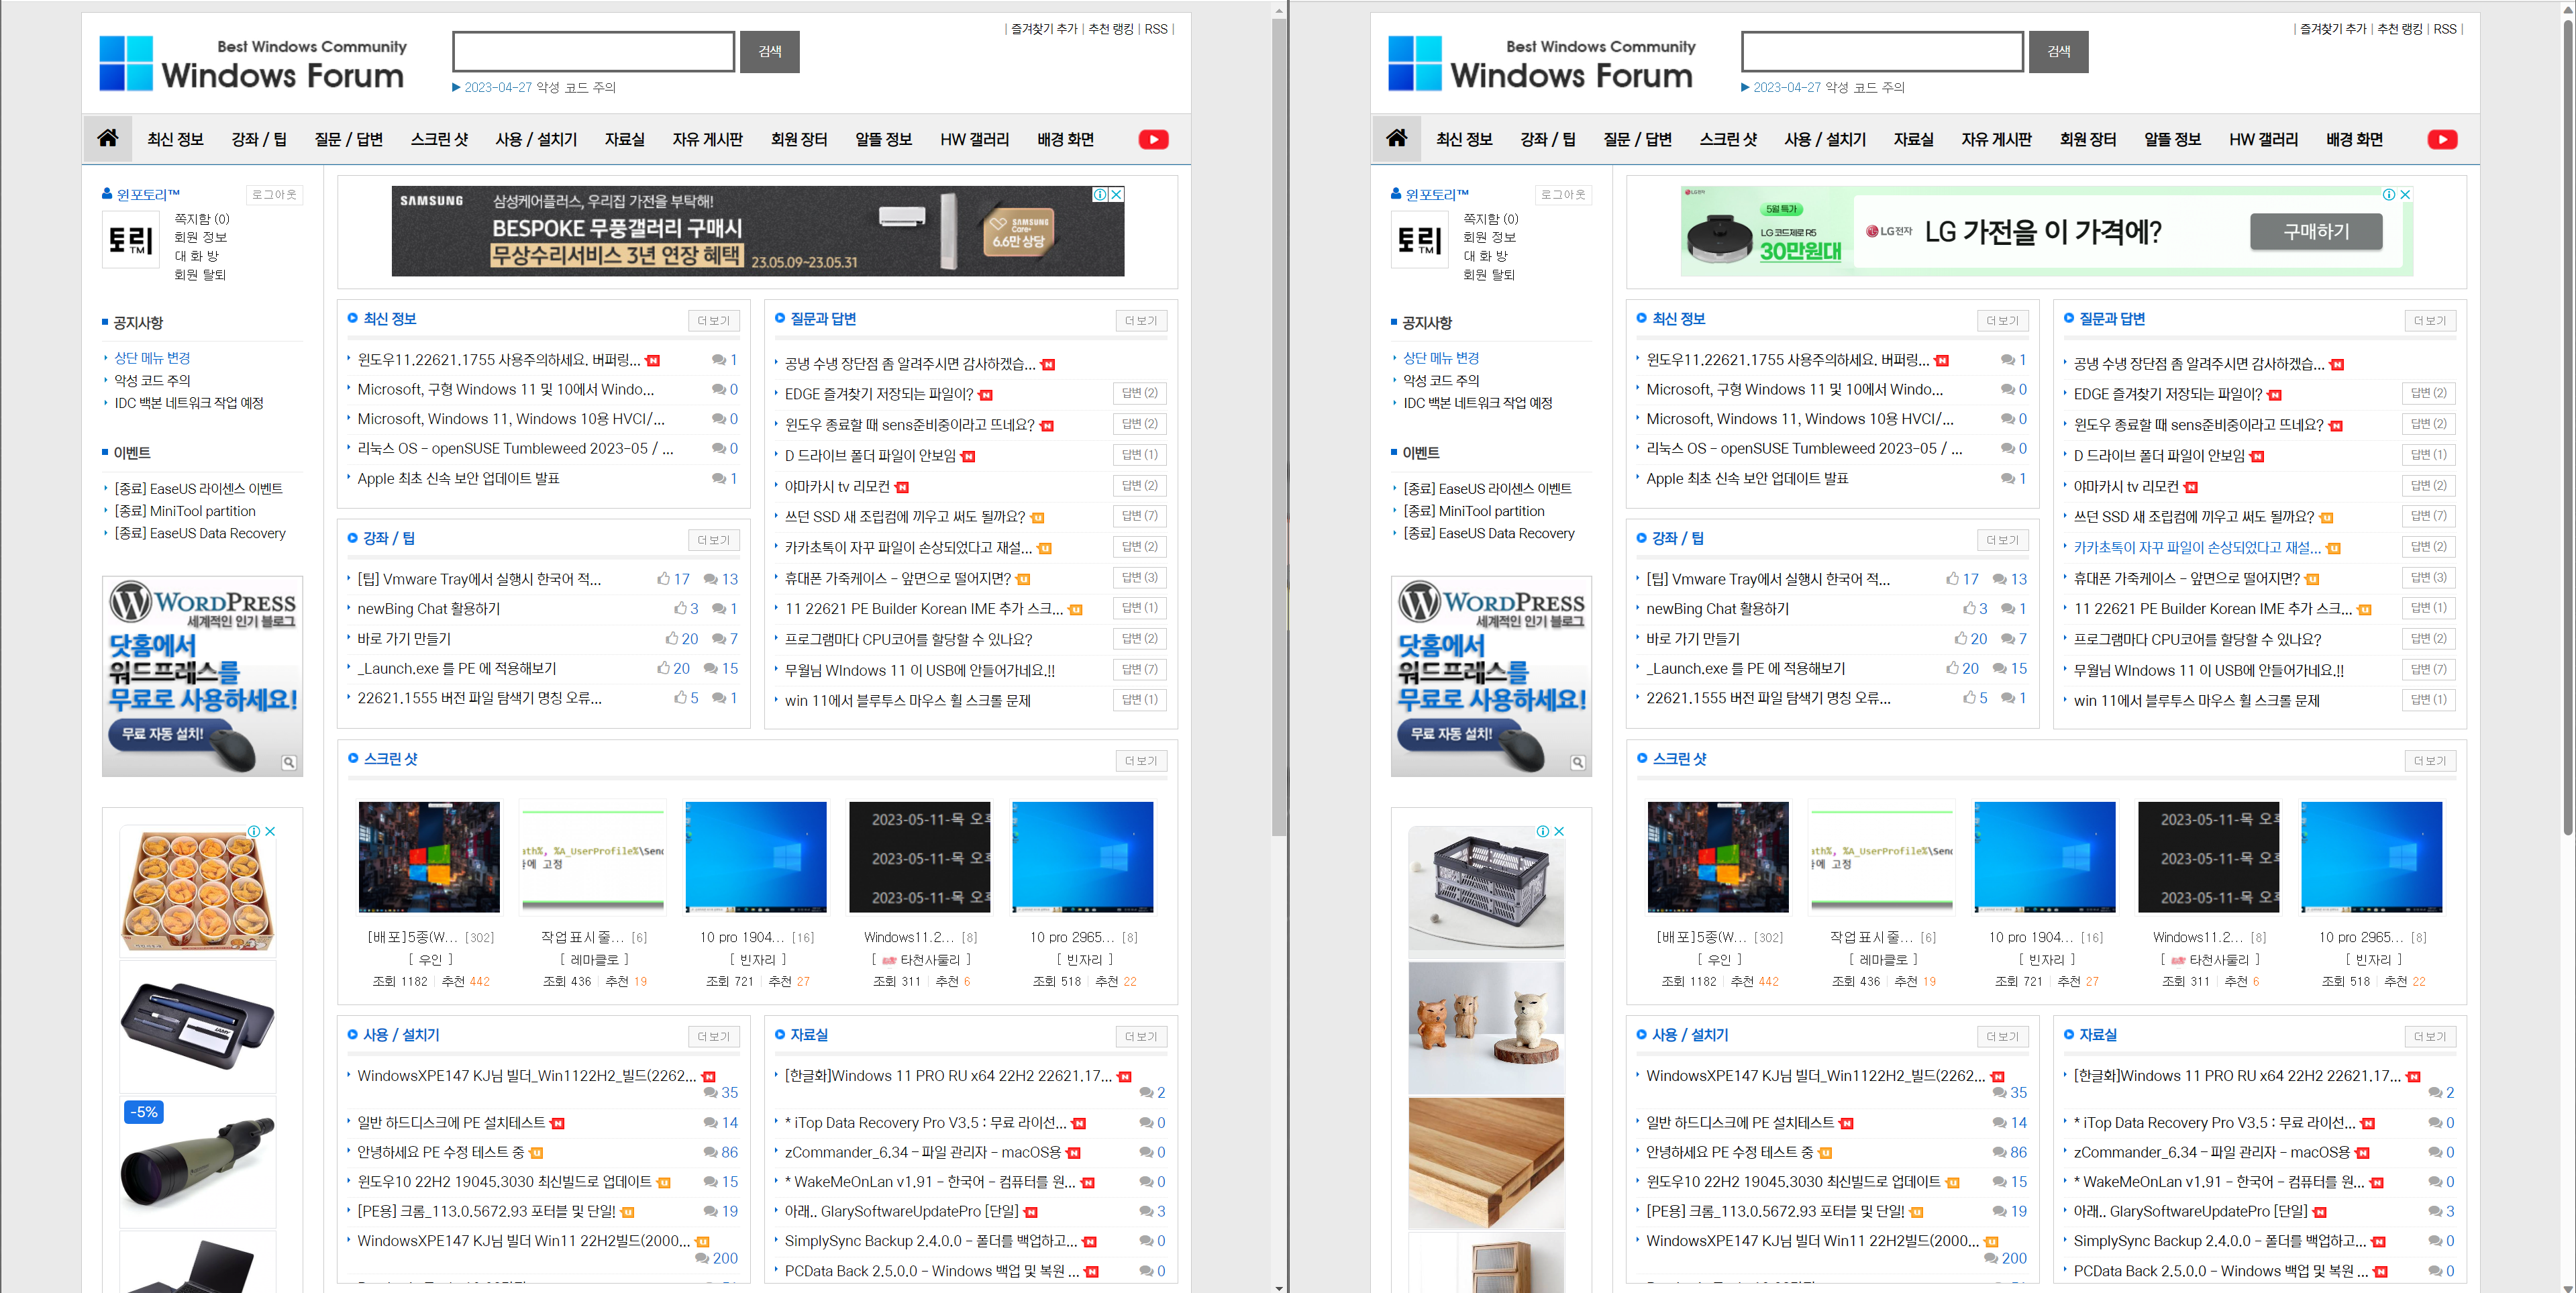The image size is (2576, 1293).
Task: Click 더보기 for 스크린 샷 section, left window
Action: [1141, 761]
